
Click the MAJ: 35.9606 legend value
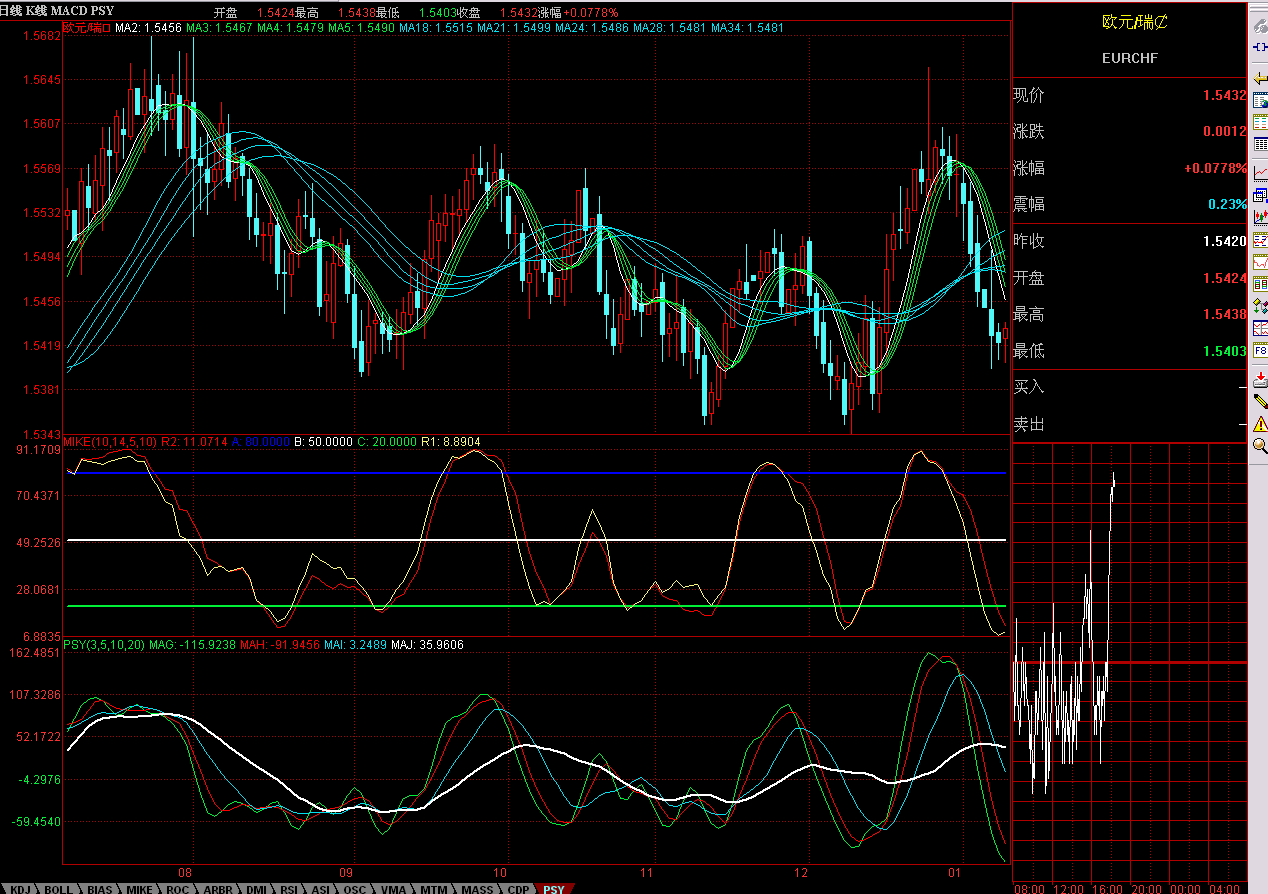(x=427, y=645)
